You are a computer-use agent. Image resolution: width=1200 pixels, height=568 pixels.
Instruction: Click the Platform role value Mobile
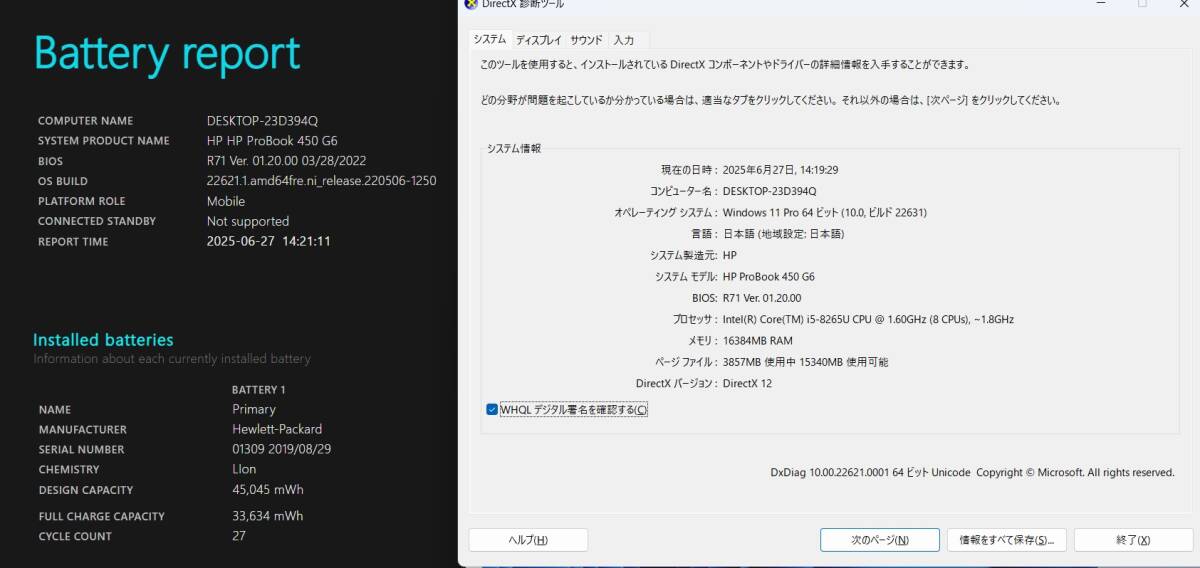[x=226, y=201]
